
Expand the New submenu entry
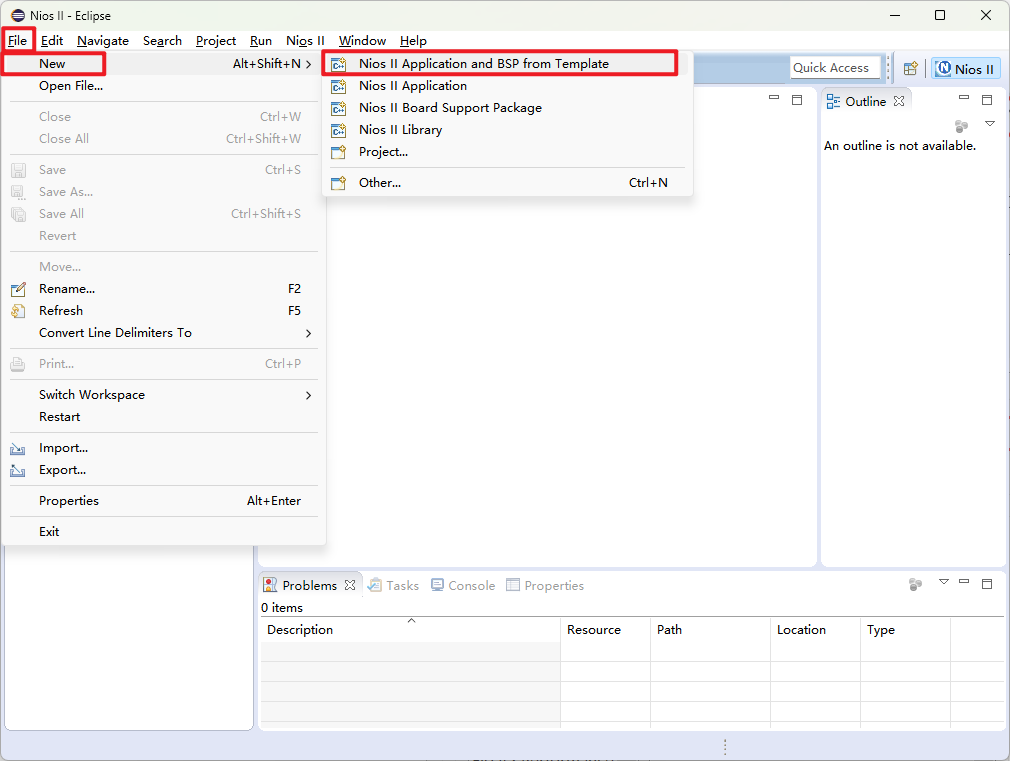pos(164,64)
